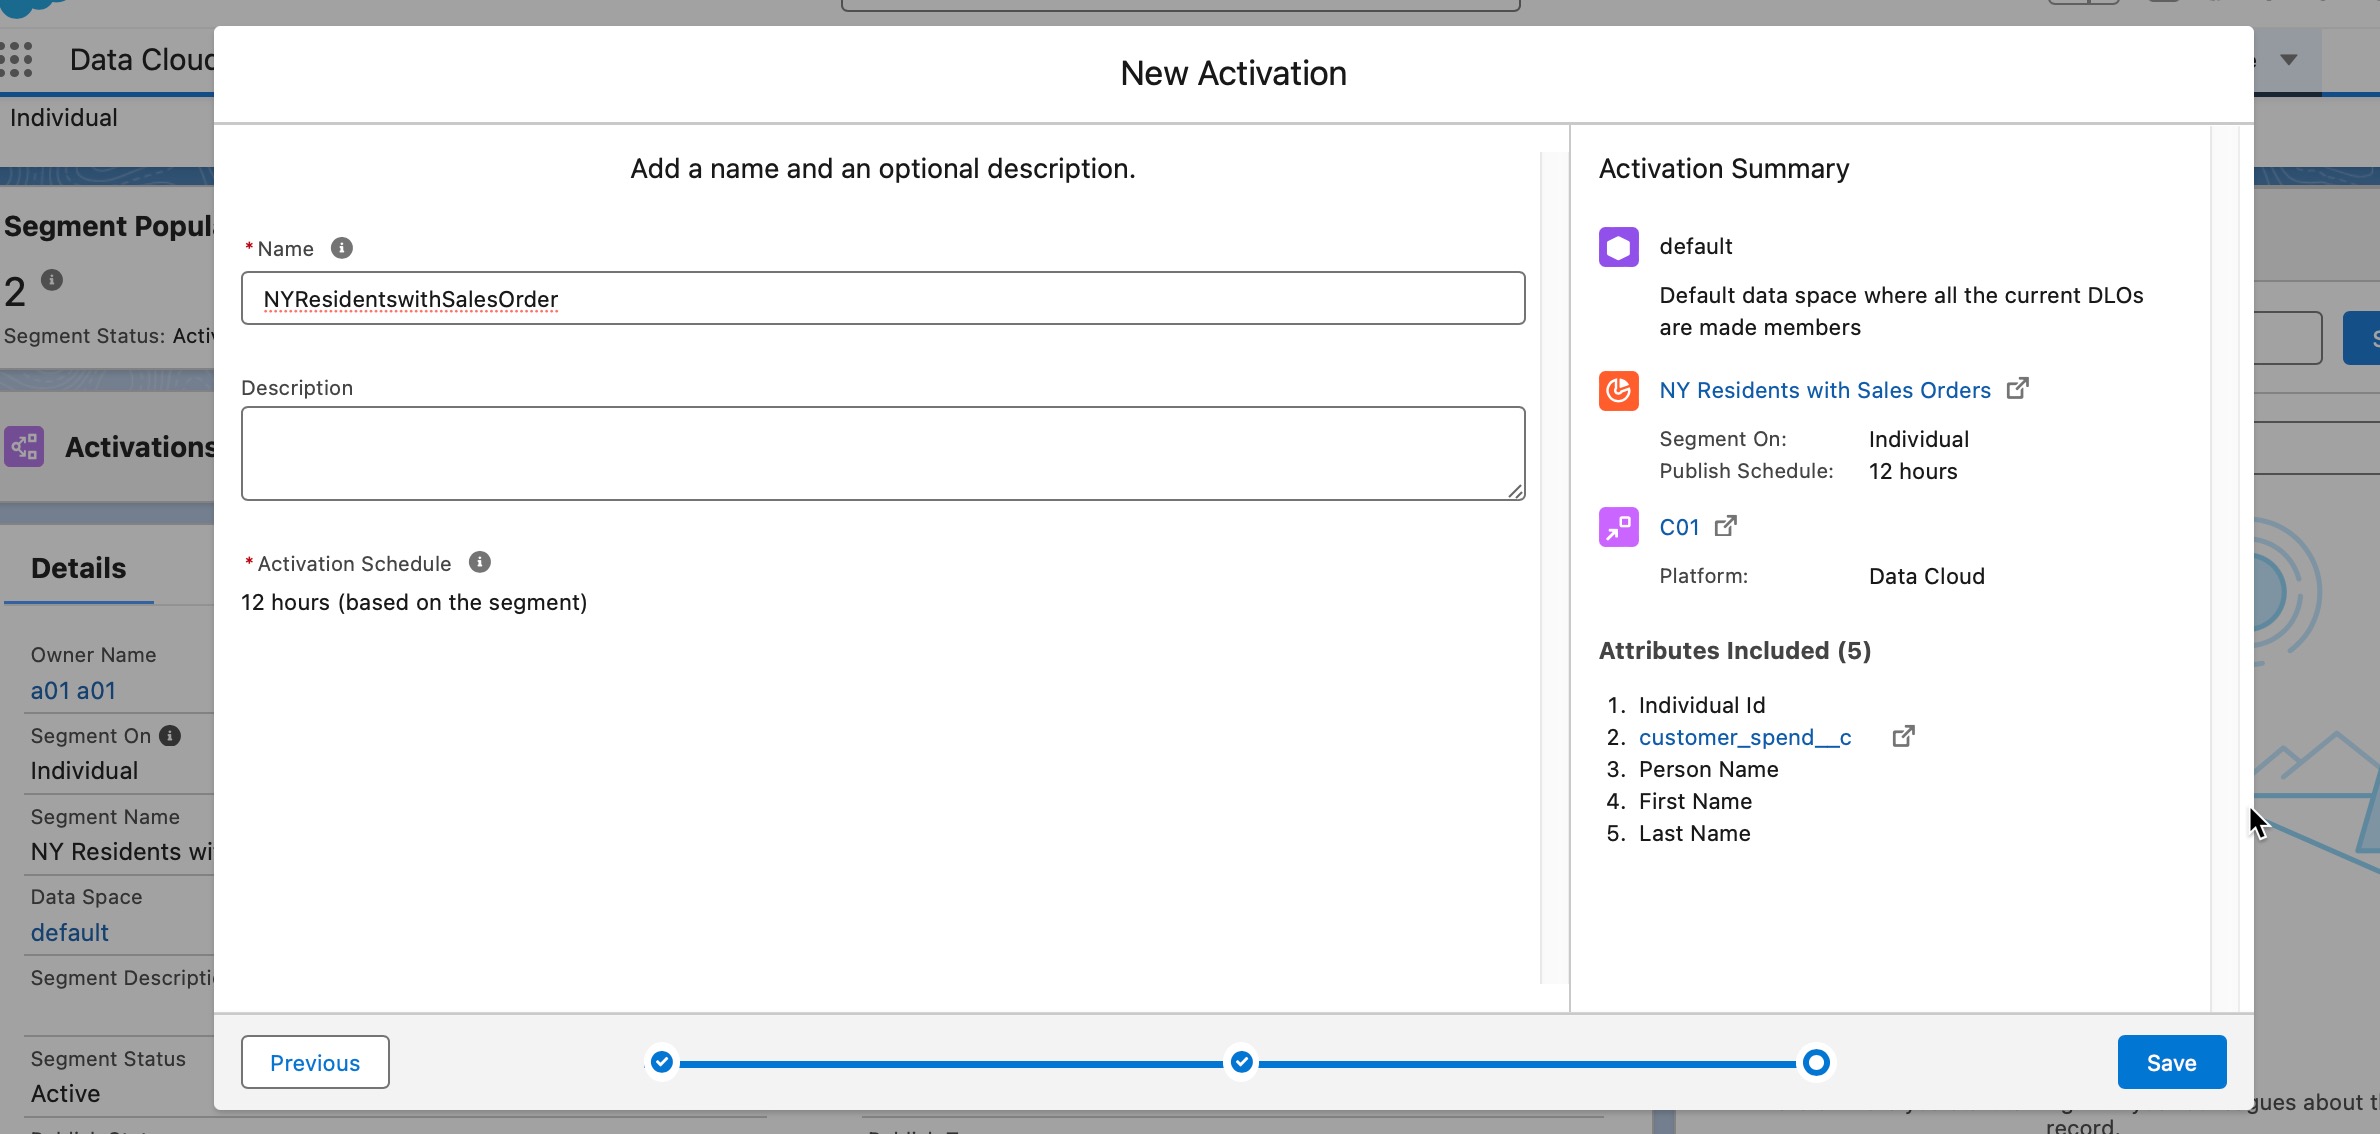Click the orange segment icon in Activation Summary
The width and height of the screenshot is (2380, 1134).
pyautogui.click(x=1618, y=391)
